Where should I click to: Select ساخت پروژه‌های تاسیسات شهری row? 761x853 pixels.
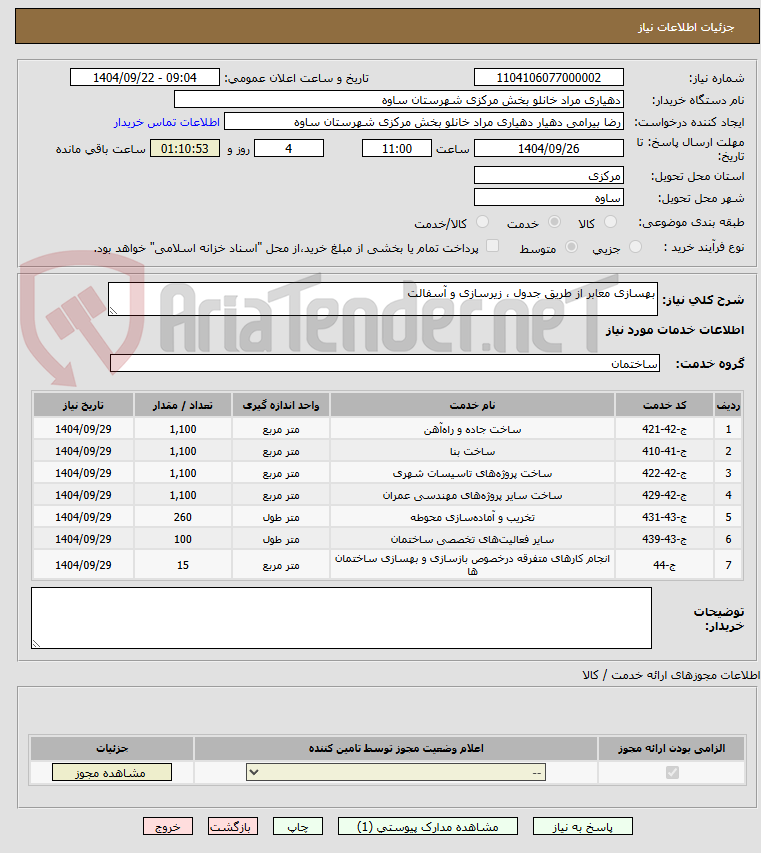click(472, 473)
